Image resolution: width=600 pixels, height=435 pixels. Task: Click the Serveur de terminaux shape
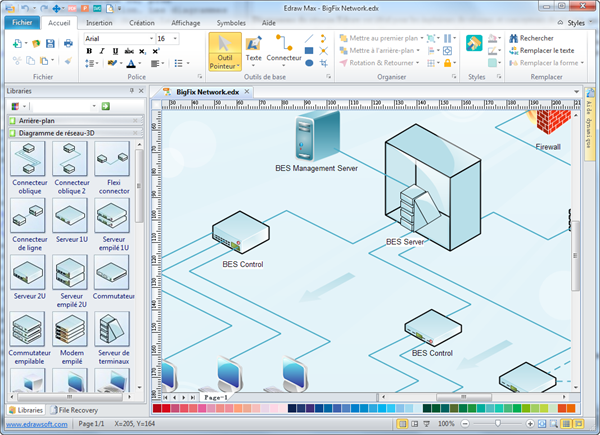point(114,338)
